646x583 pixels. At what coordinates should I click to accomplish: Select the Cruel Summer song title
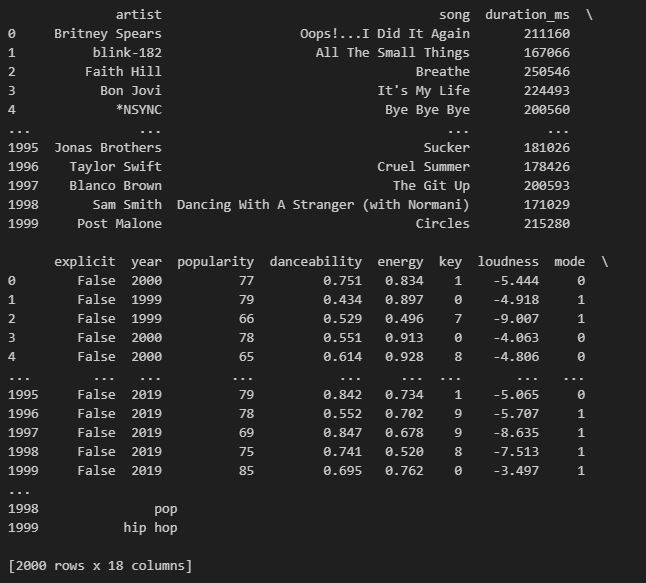point(424,167)
